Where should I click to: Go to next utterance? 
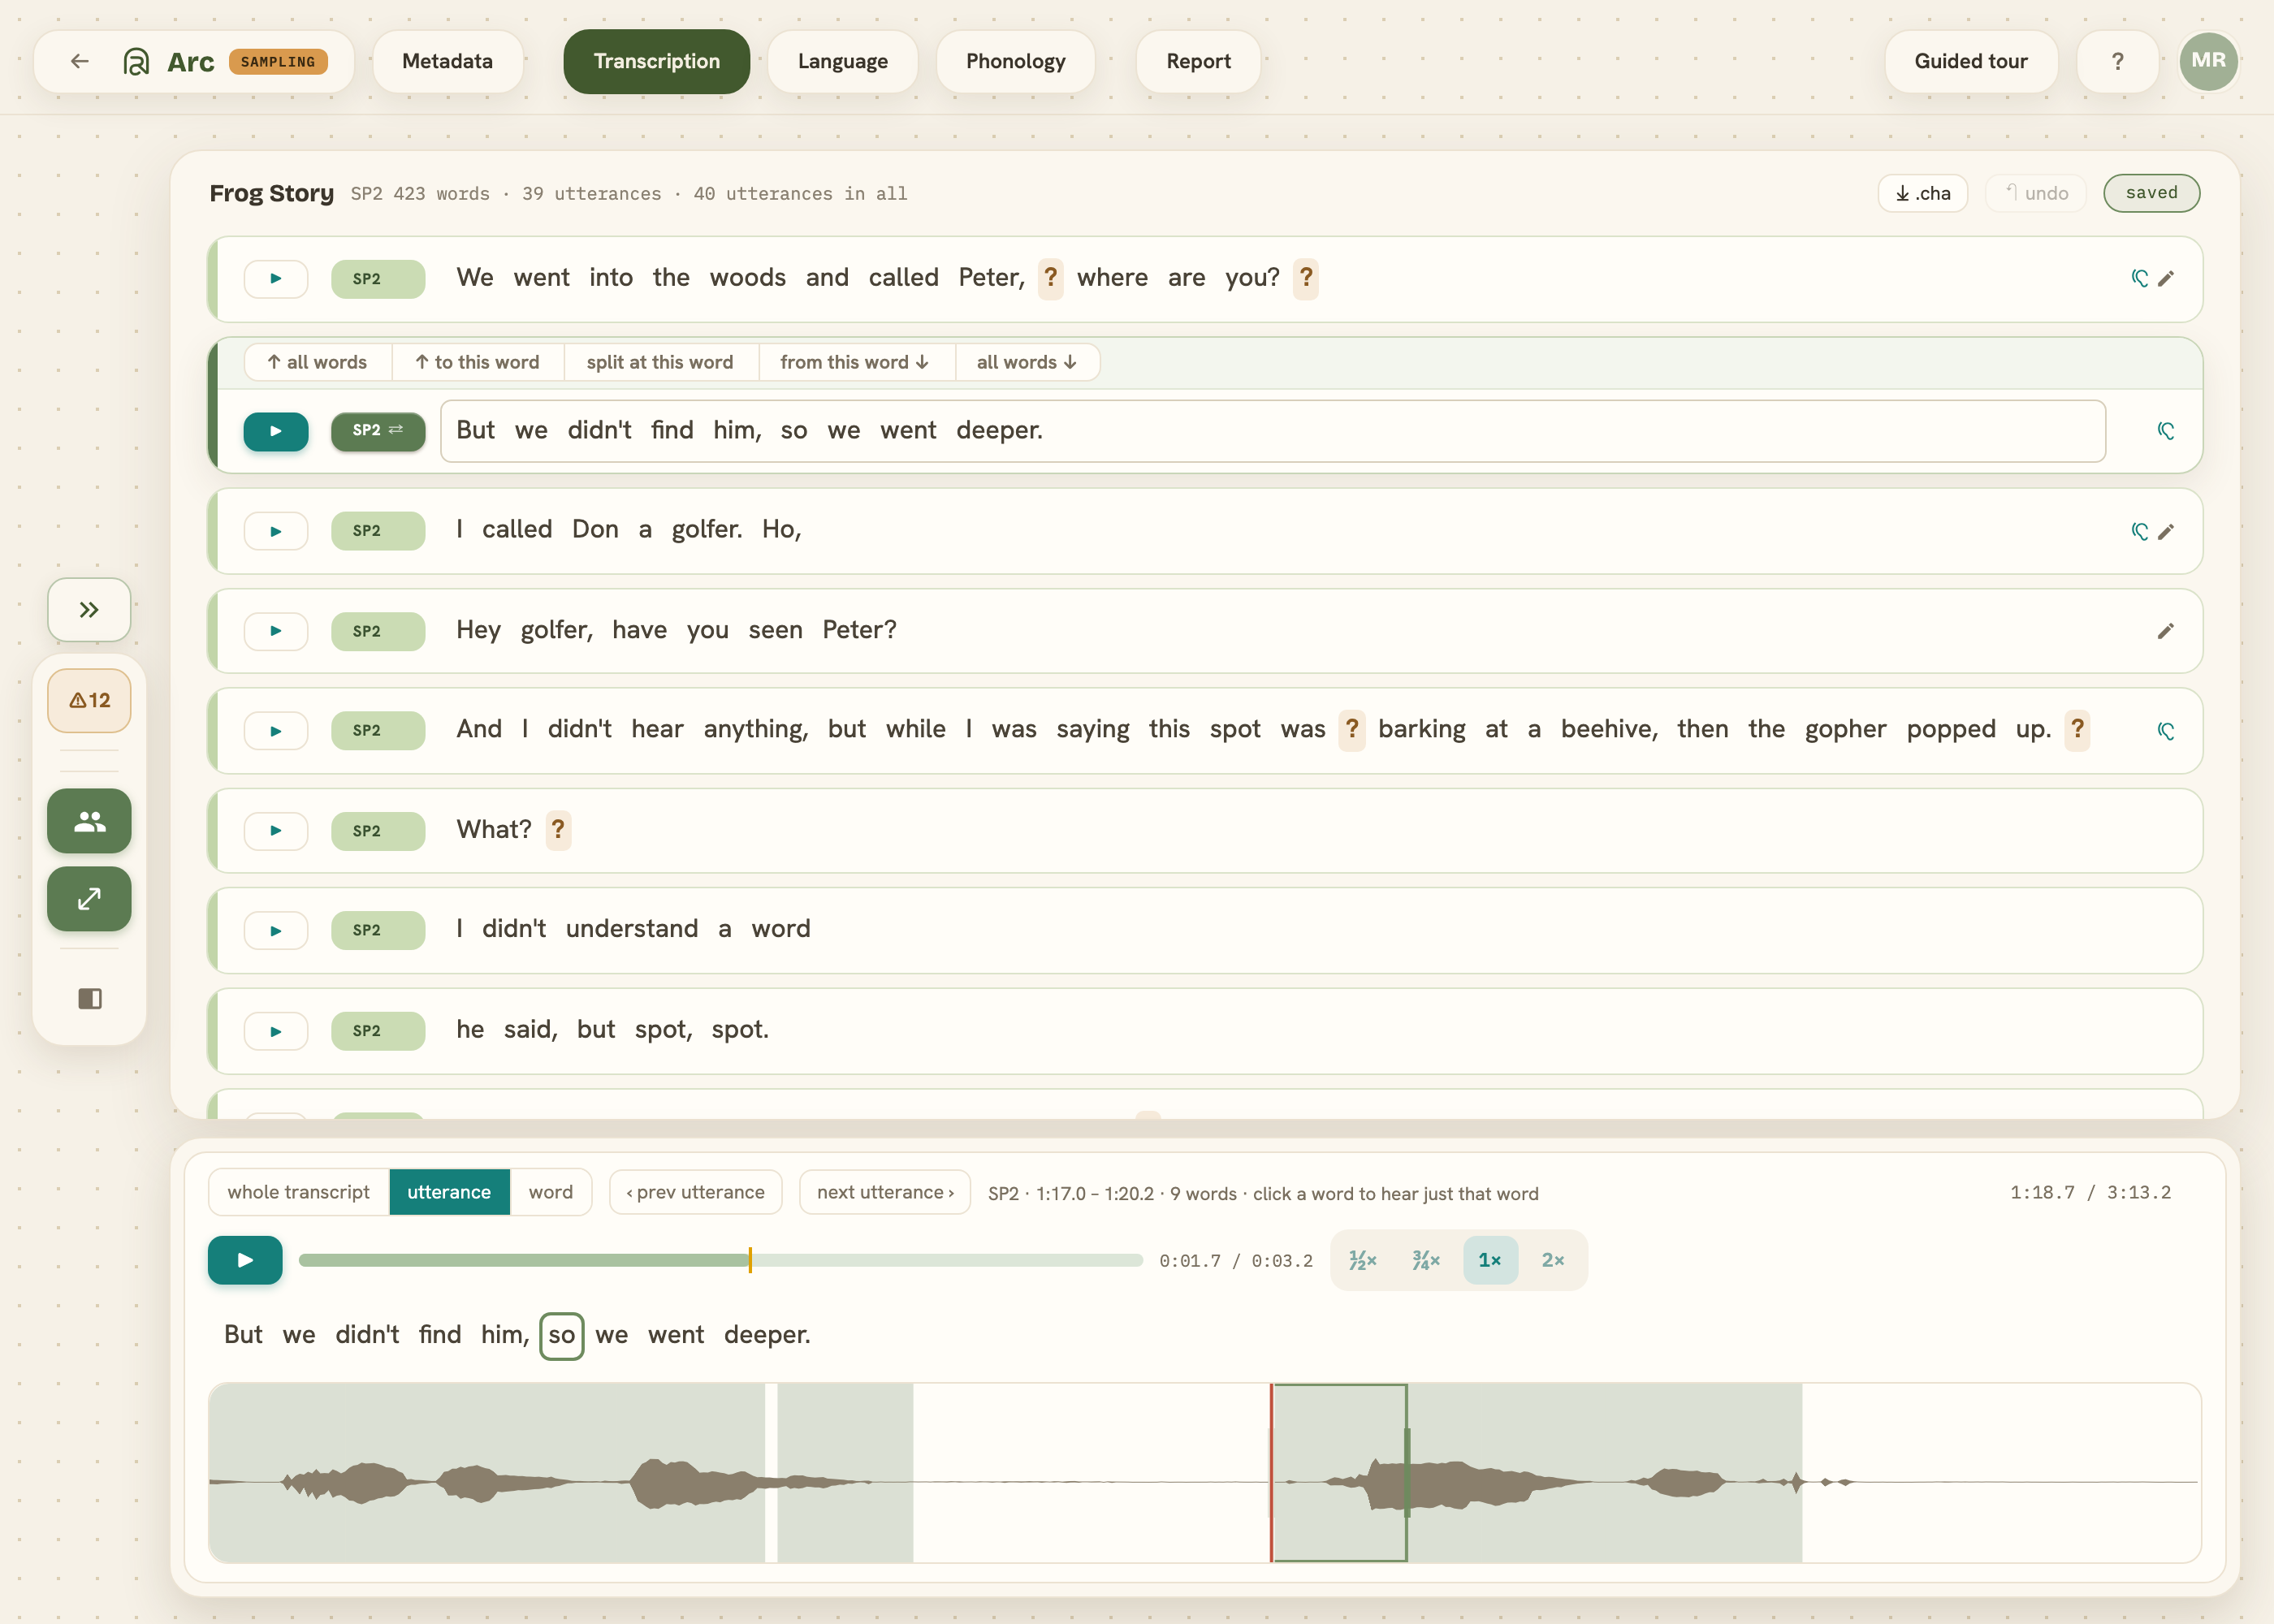[x=884, y=1192]
